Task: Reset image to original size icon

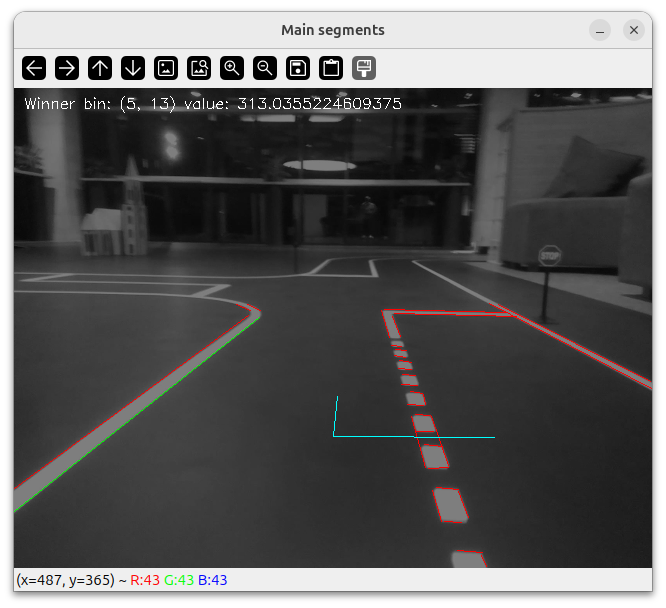Action: click(166, 68)
